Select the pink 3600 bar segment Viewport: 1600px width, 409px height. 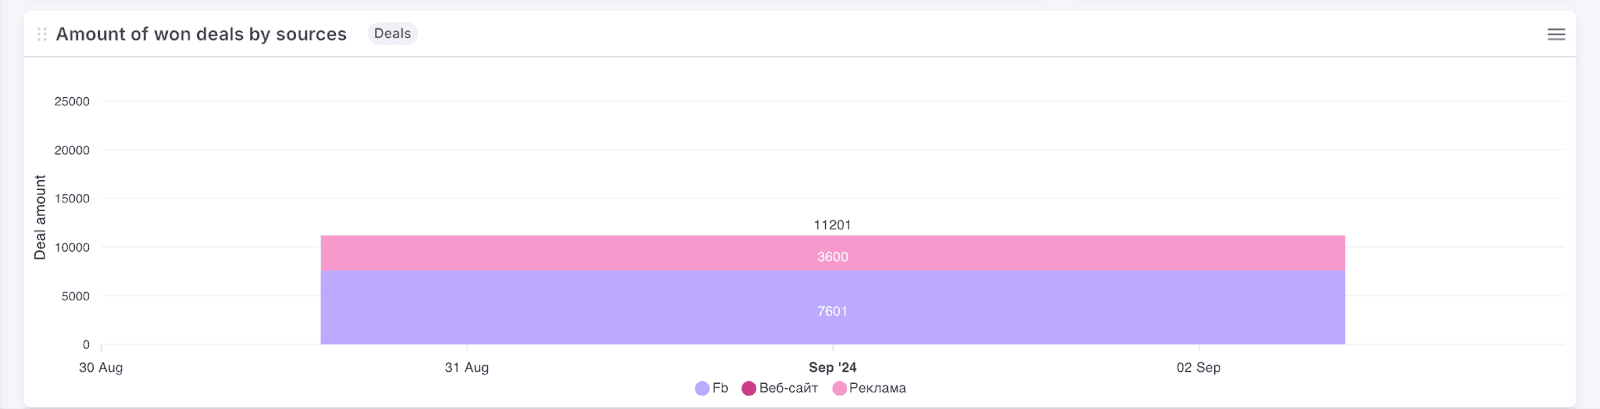[x=832, y=256]
